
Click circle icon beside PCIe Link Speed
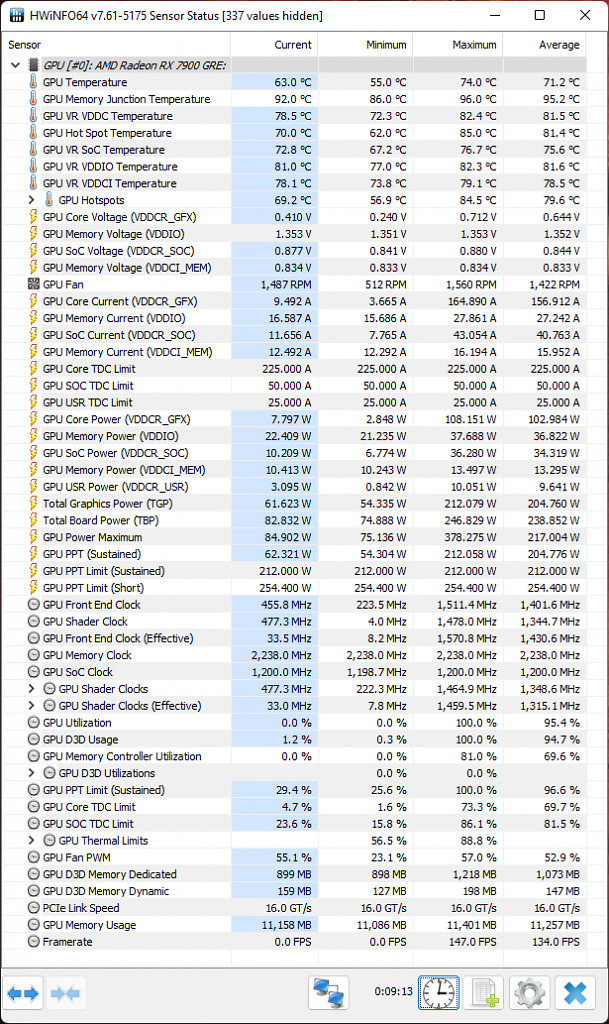(x=33, y=908)
